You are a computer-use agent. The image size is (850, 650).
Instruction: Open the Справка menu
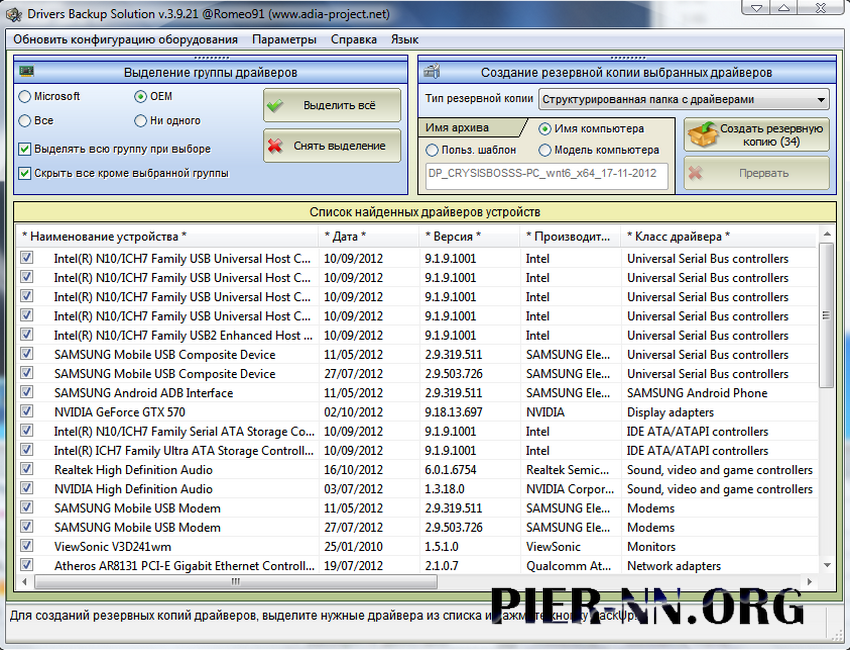pyautogui.click(x=353, y=40)
